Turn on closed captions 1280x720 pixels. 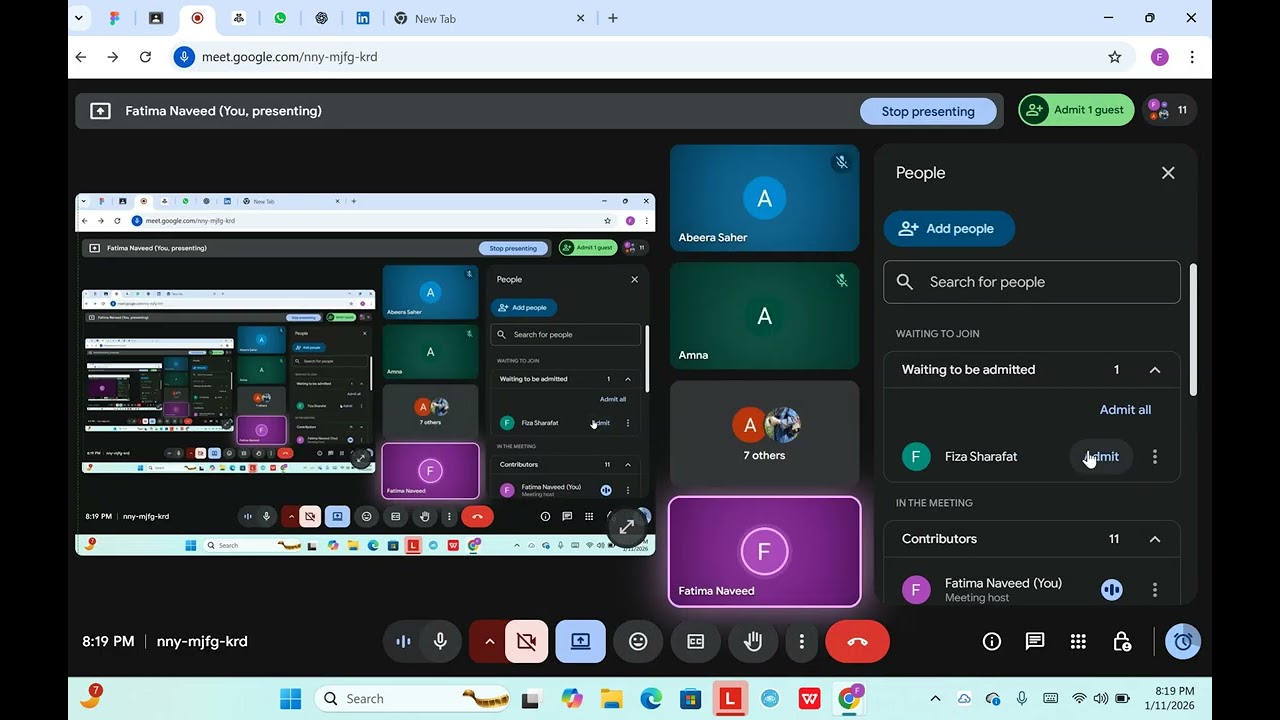pyautogui.click(x=696, y=642)
